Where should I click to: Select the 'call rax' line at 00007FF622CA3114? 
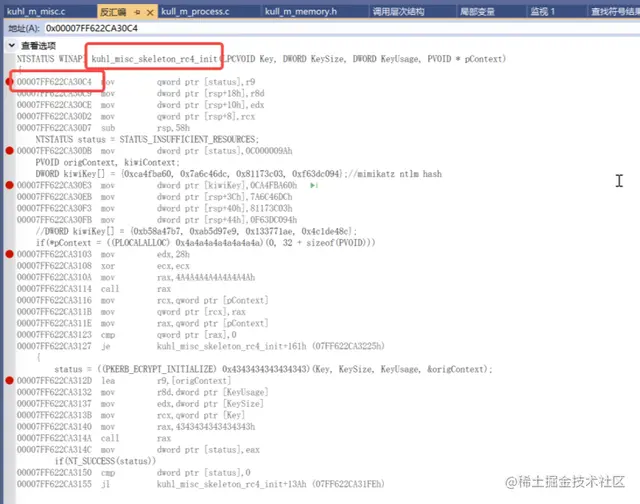pos(94,289)
